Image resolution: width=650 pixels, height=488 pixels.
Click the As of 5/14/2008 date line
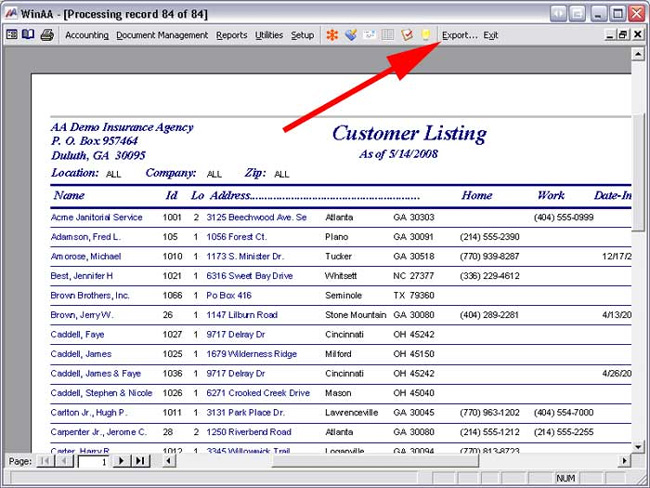pyautogui.click(x=398, y=154)
